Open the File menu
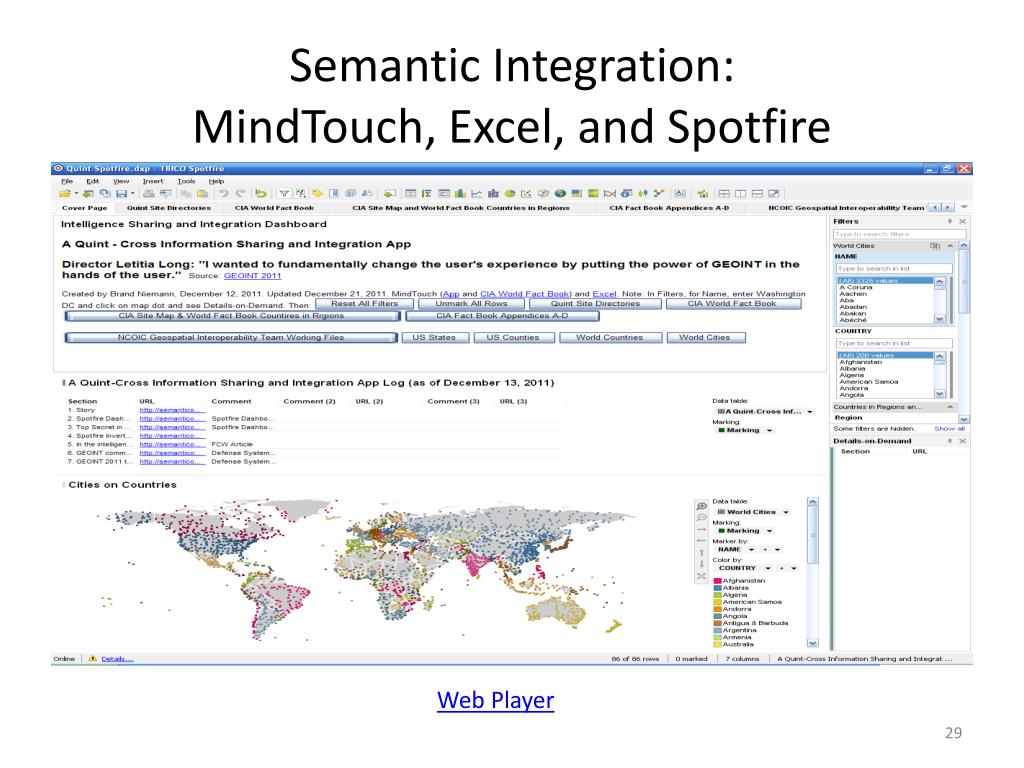This screenshot has width=1024, height=768. (67, 181)
